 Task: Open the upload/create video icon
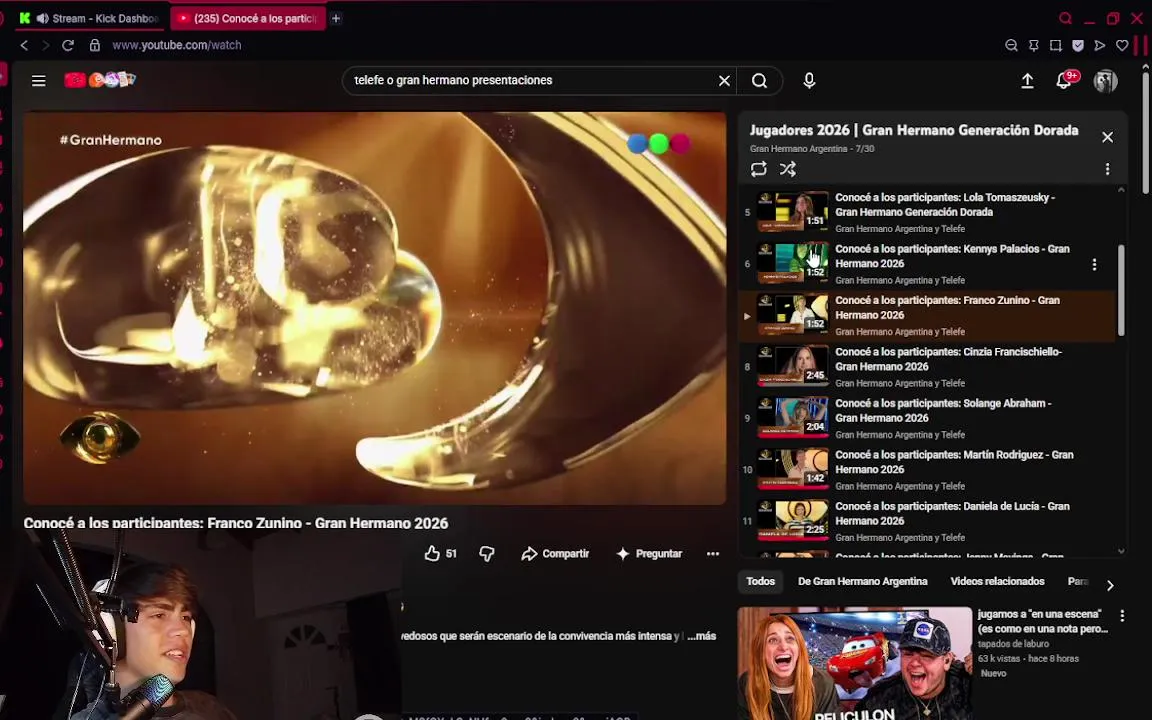click(1027, 81)
